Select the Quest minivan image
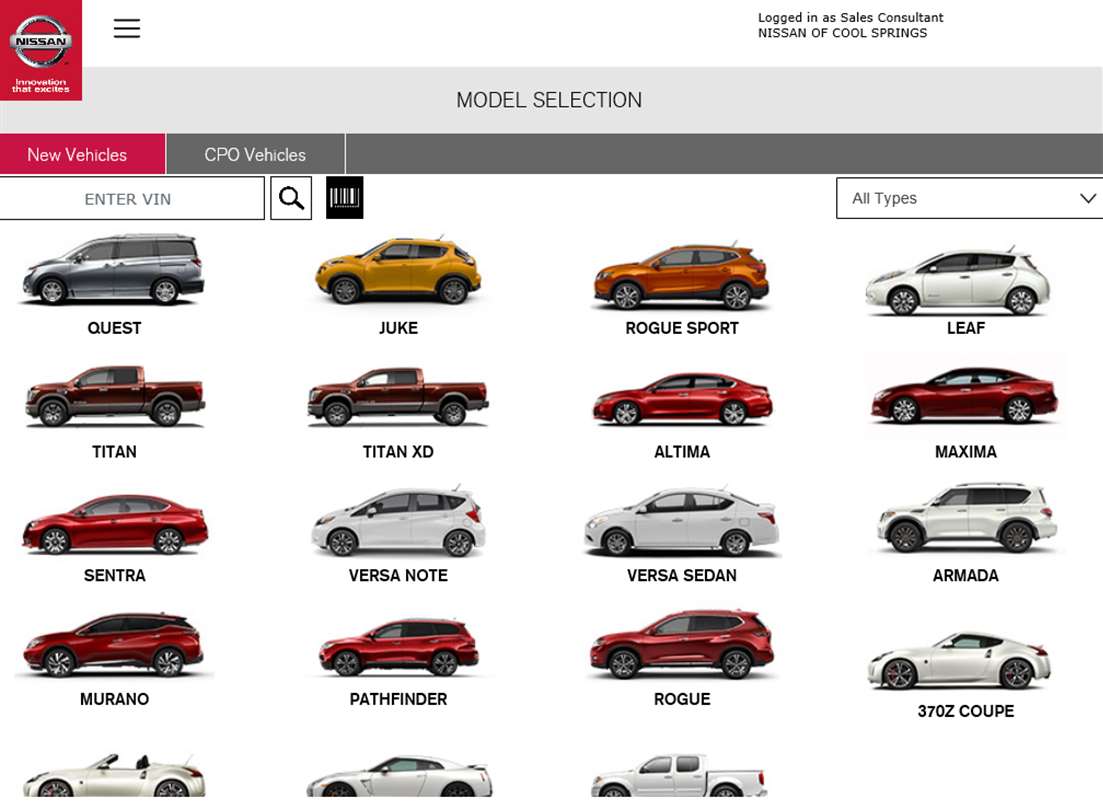This screenshot has height=810, width=1103. tap(113, 270)
